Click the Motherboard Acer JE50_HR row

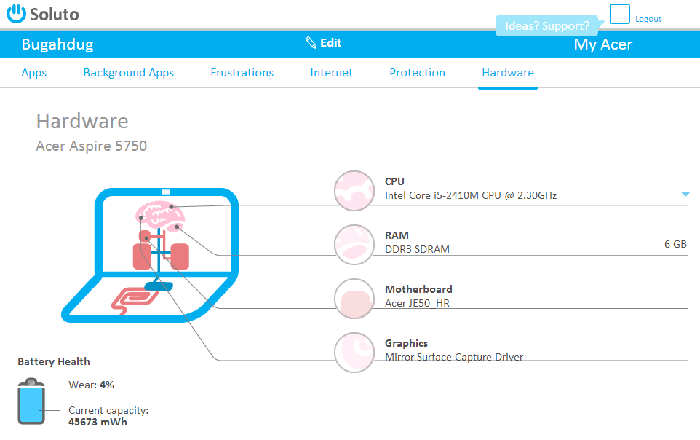tap(500, 296)
